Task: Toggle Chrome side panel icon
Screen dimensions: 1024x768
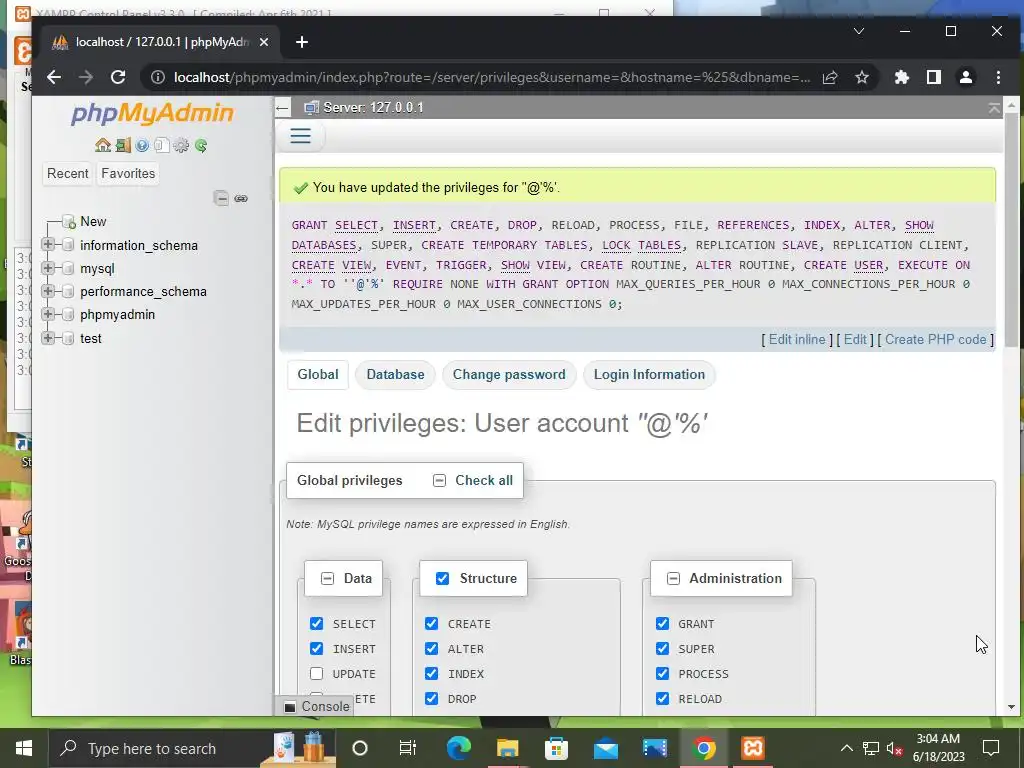Action: pyautogui.click(x=934, y=77)
